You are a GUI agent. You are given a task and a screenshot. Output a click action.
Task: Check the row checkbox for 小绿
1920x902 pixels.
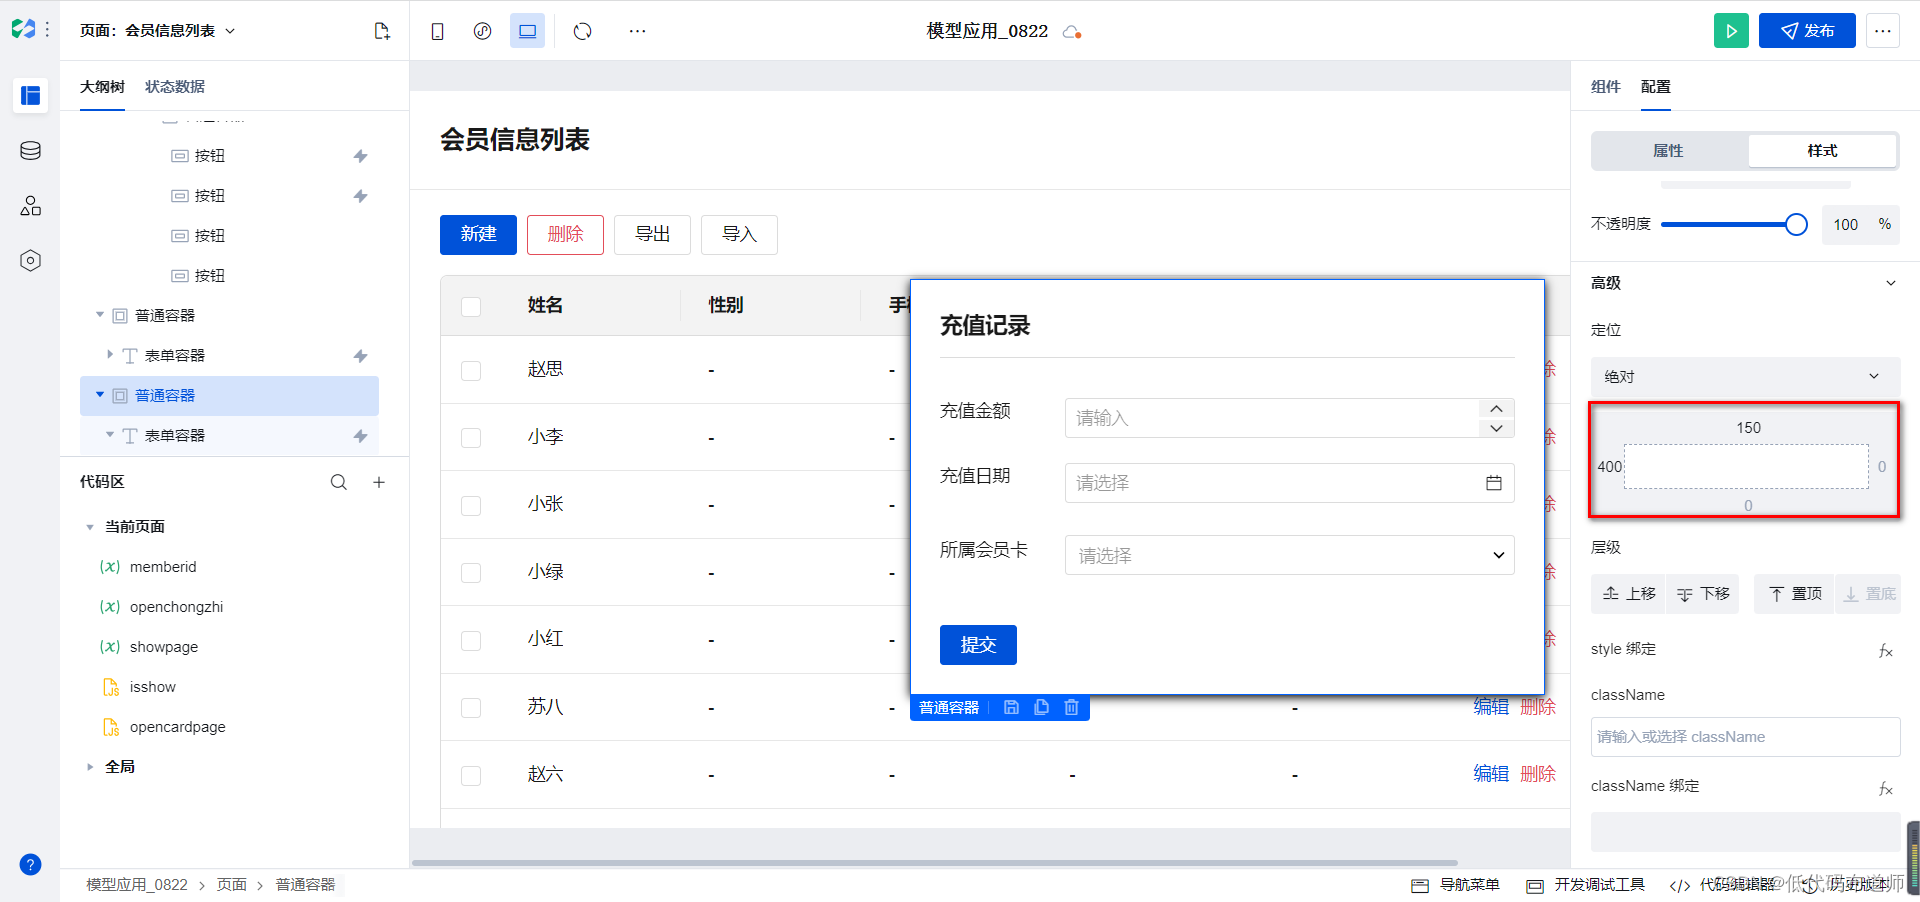pos(471,573)
